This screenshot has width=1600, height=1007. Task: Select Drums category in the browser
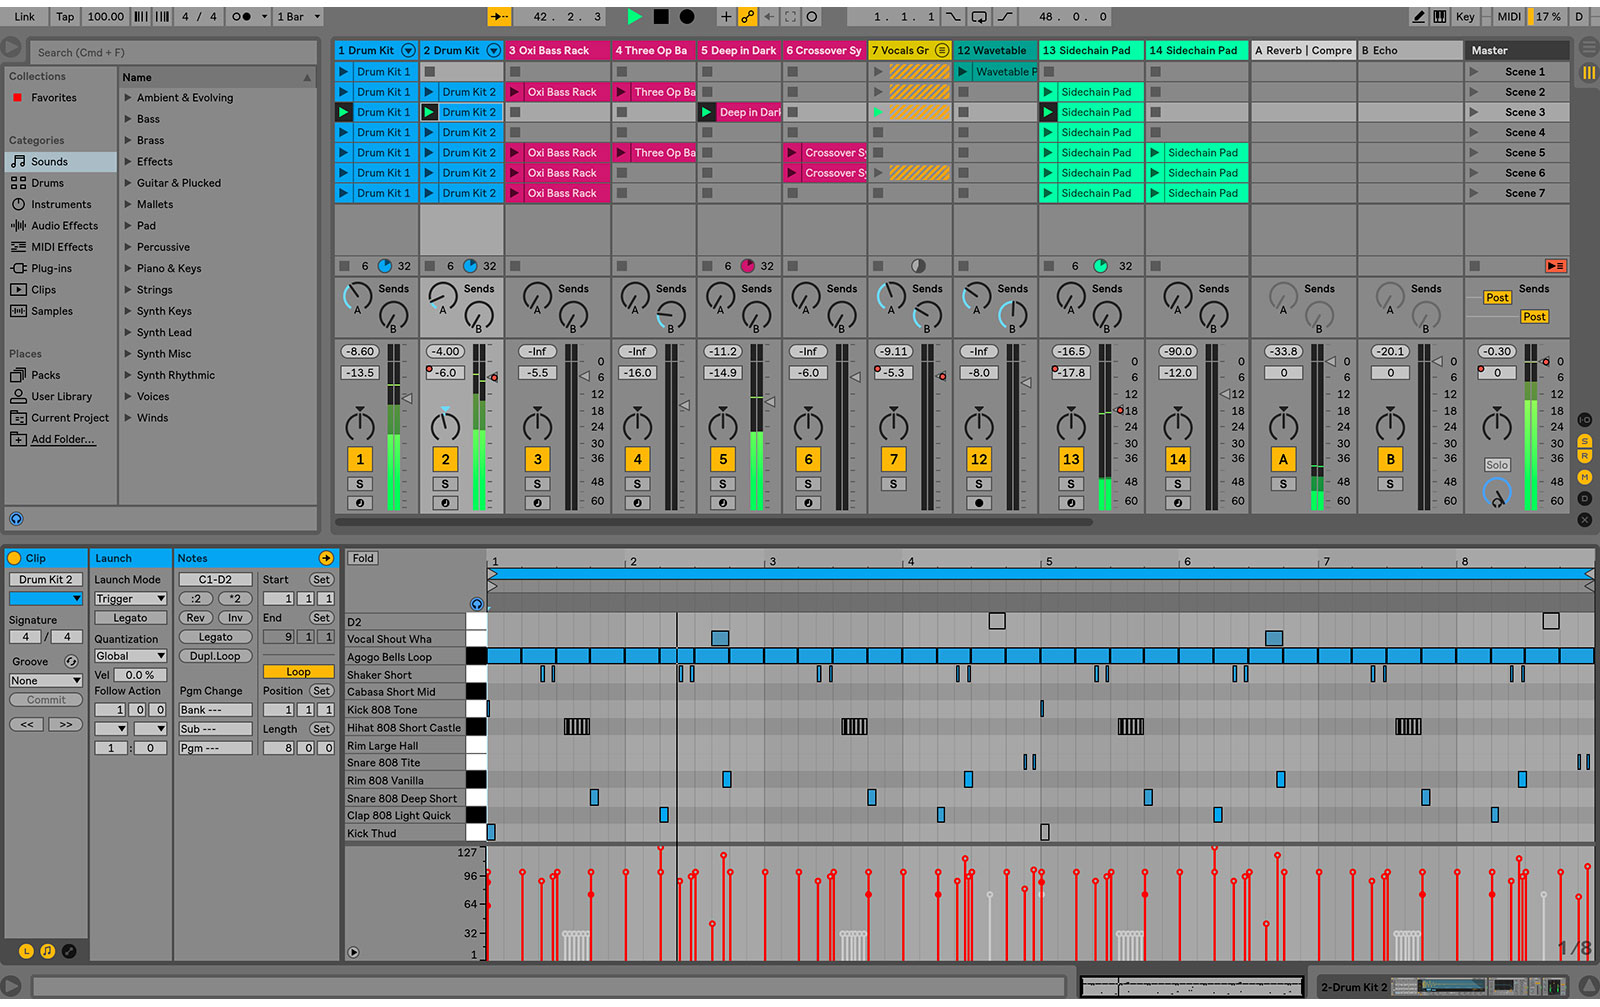click(47, 183)
